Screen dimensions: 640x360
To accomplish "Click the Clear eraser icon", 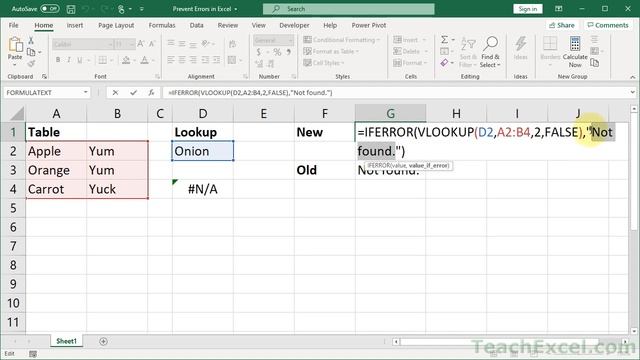I will 444,62.
